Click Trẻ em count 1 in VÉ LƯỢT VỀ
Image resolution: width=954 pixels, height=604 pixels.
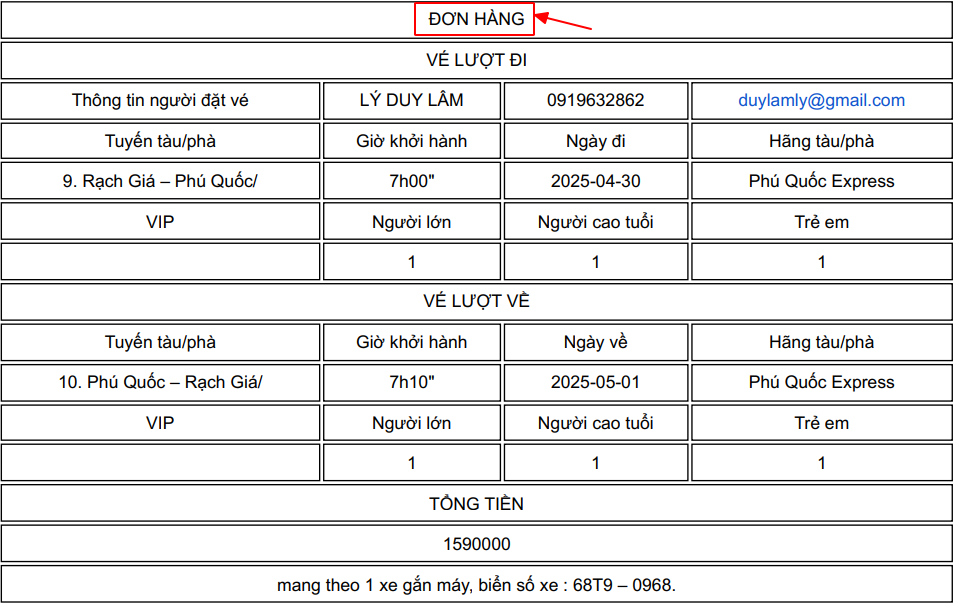click(x=821, y=463)
